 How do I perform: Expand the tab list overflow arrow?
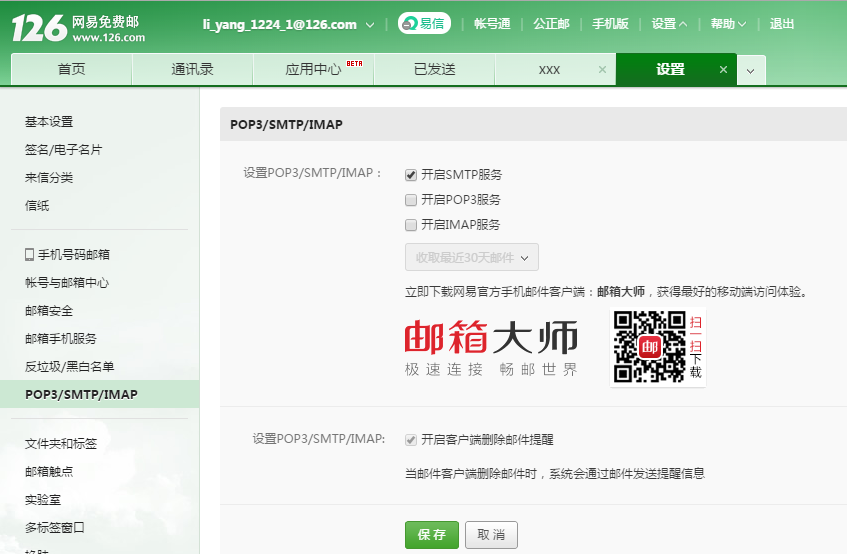point(751,70)
